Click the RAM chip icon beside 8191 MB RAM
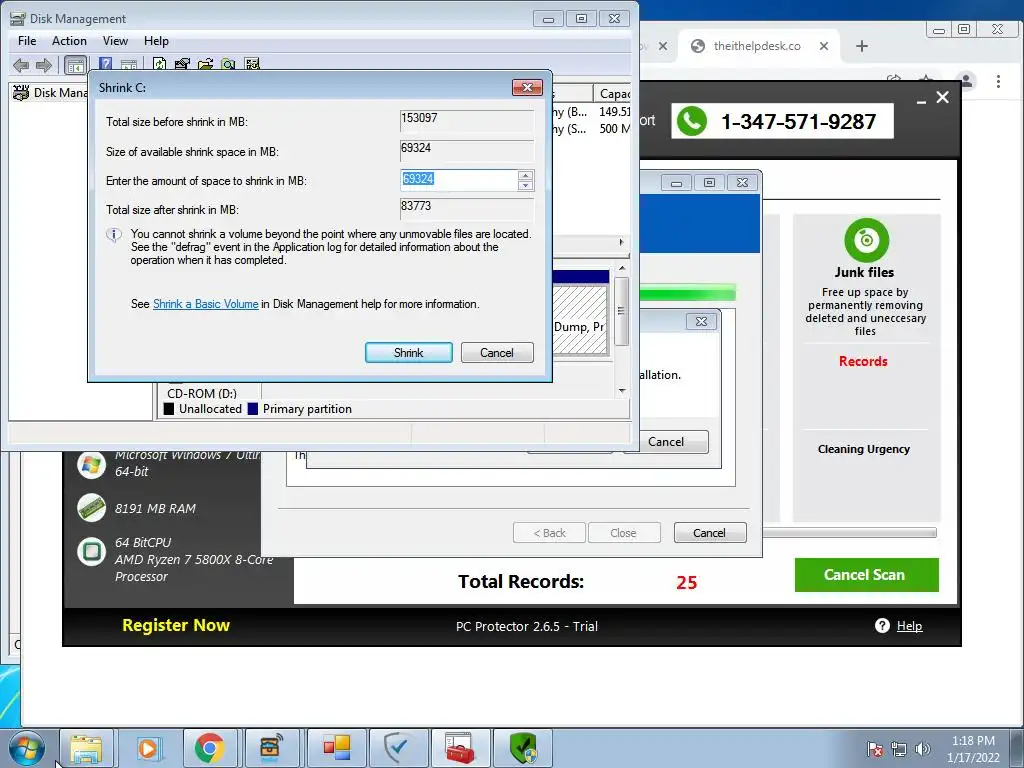Image resolution: width=1024 pixels, height=768 pixels. 91,508
